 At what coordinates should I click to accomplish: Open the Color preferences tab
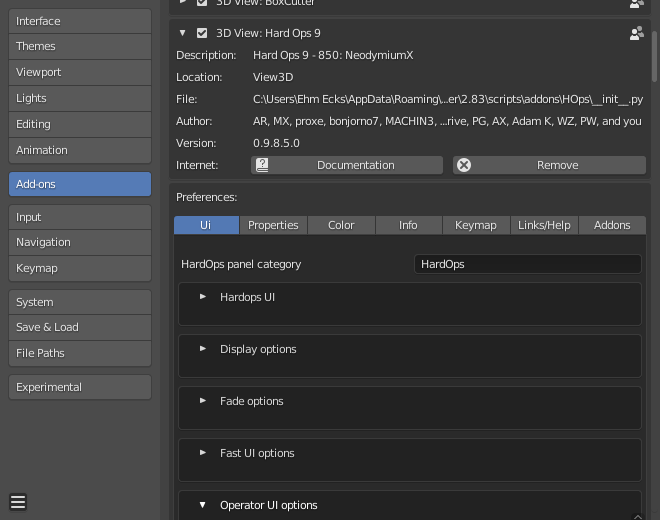point(341,225)
